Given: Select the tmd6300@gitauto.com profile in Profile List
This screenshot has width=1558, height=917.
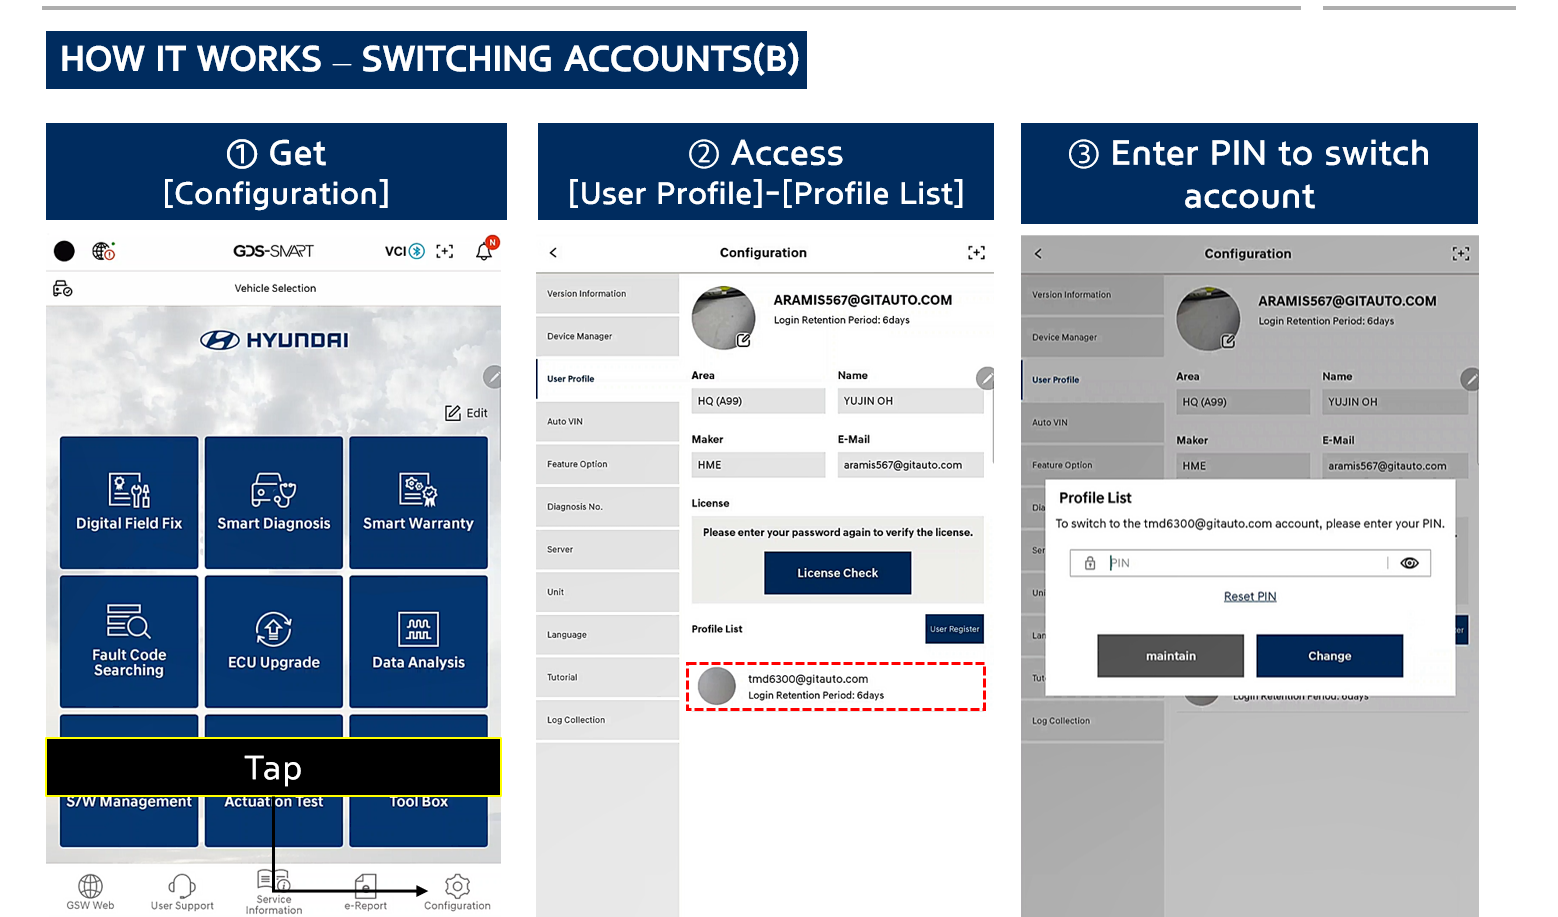Looking at the screenshot, I should (836, 686).
